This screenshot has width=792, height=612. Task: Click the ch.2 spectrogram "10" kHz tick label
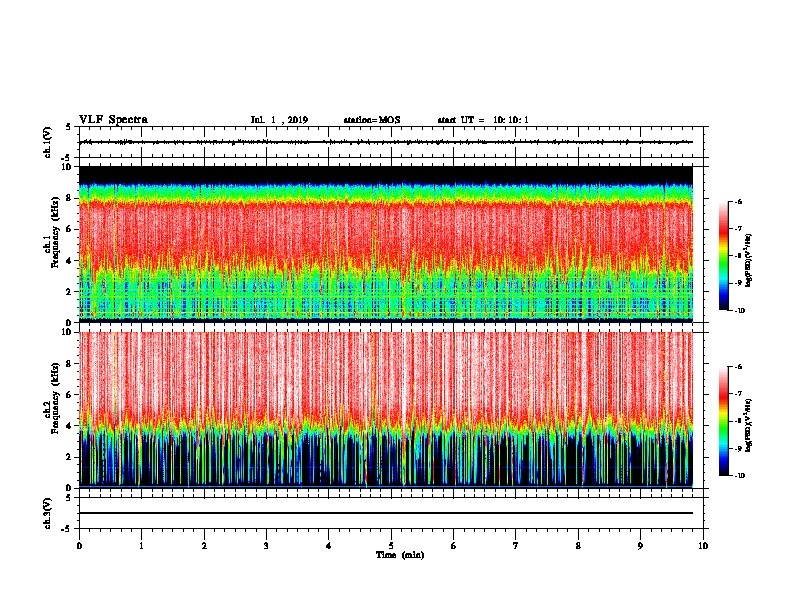tap(69, 332)
